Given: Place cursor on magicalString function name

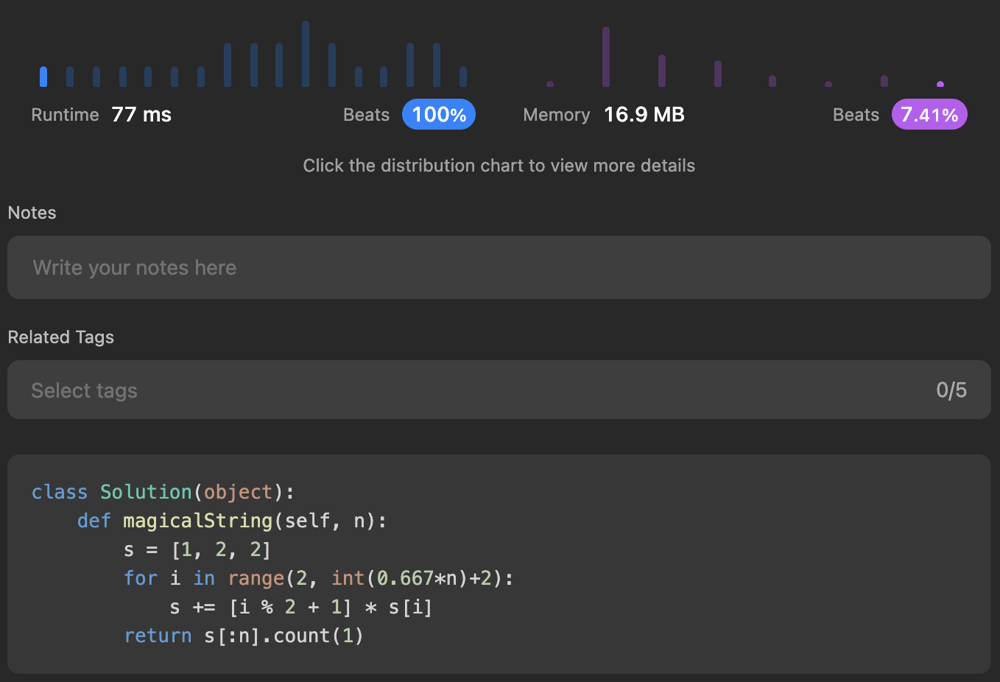Looking at the screenshot, I should (197, 521).
